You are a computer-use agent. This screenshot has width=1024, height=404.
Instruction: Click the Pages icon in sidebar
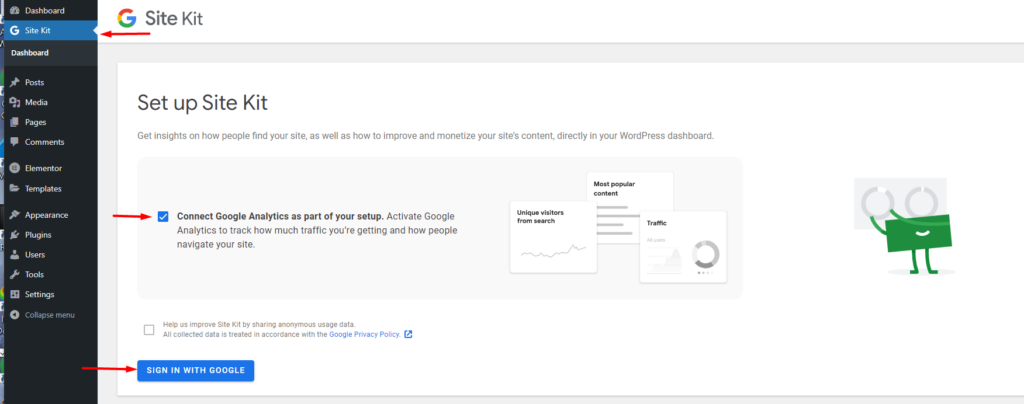click(14, 122)
